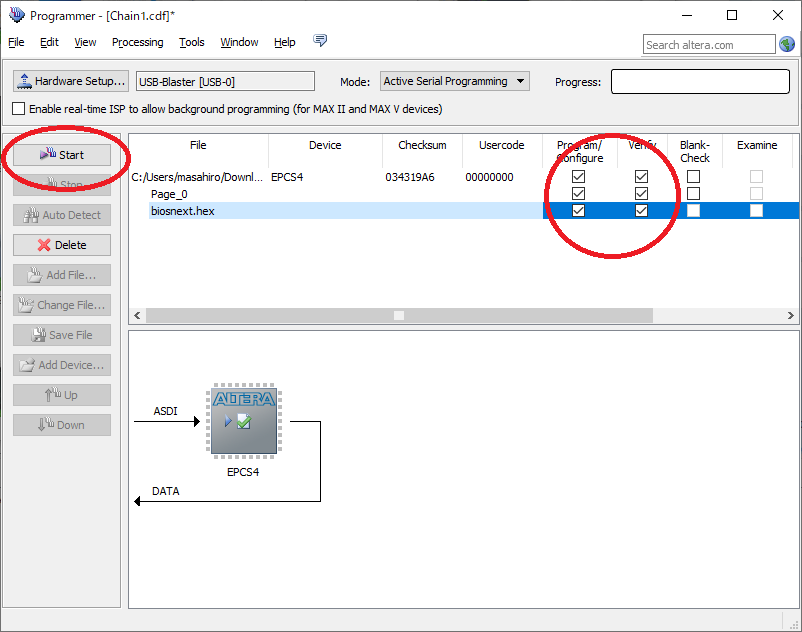
Task: Click the EPCS4 label under chip
Action: pyautogui.click(x=243, y=472)
